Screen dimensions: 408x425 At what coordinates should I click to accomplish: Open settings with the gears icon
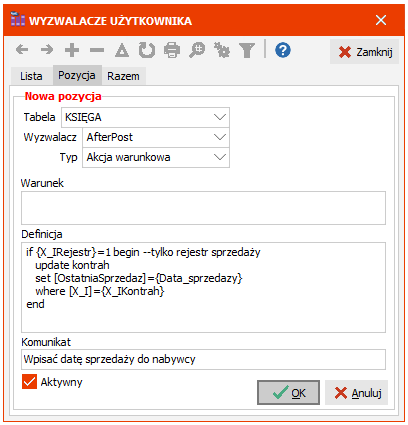[222, 50]
